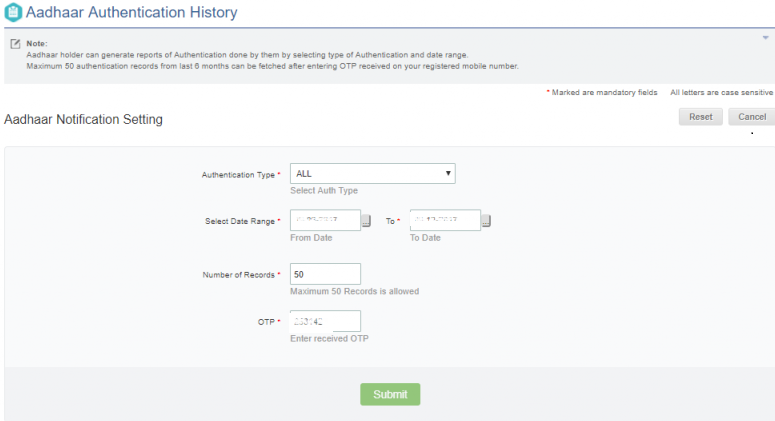Open the From Date calendar picker

[366, 221]
